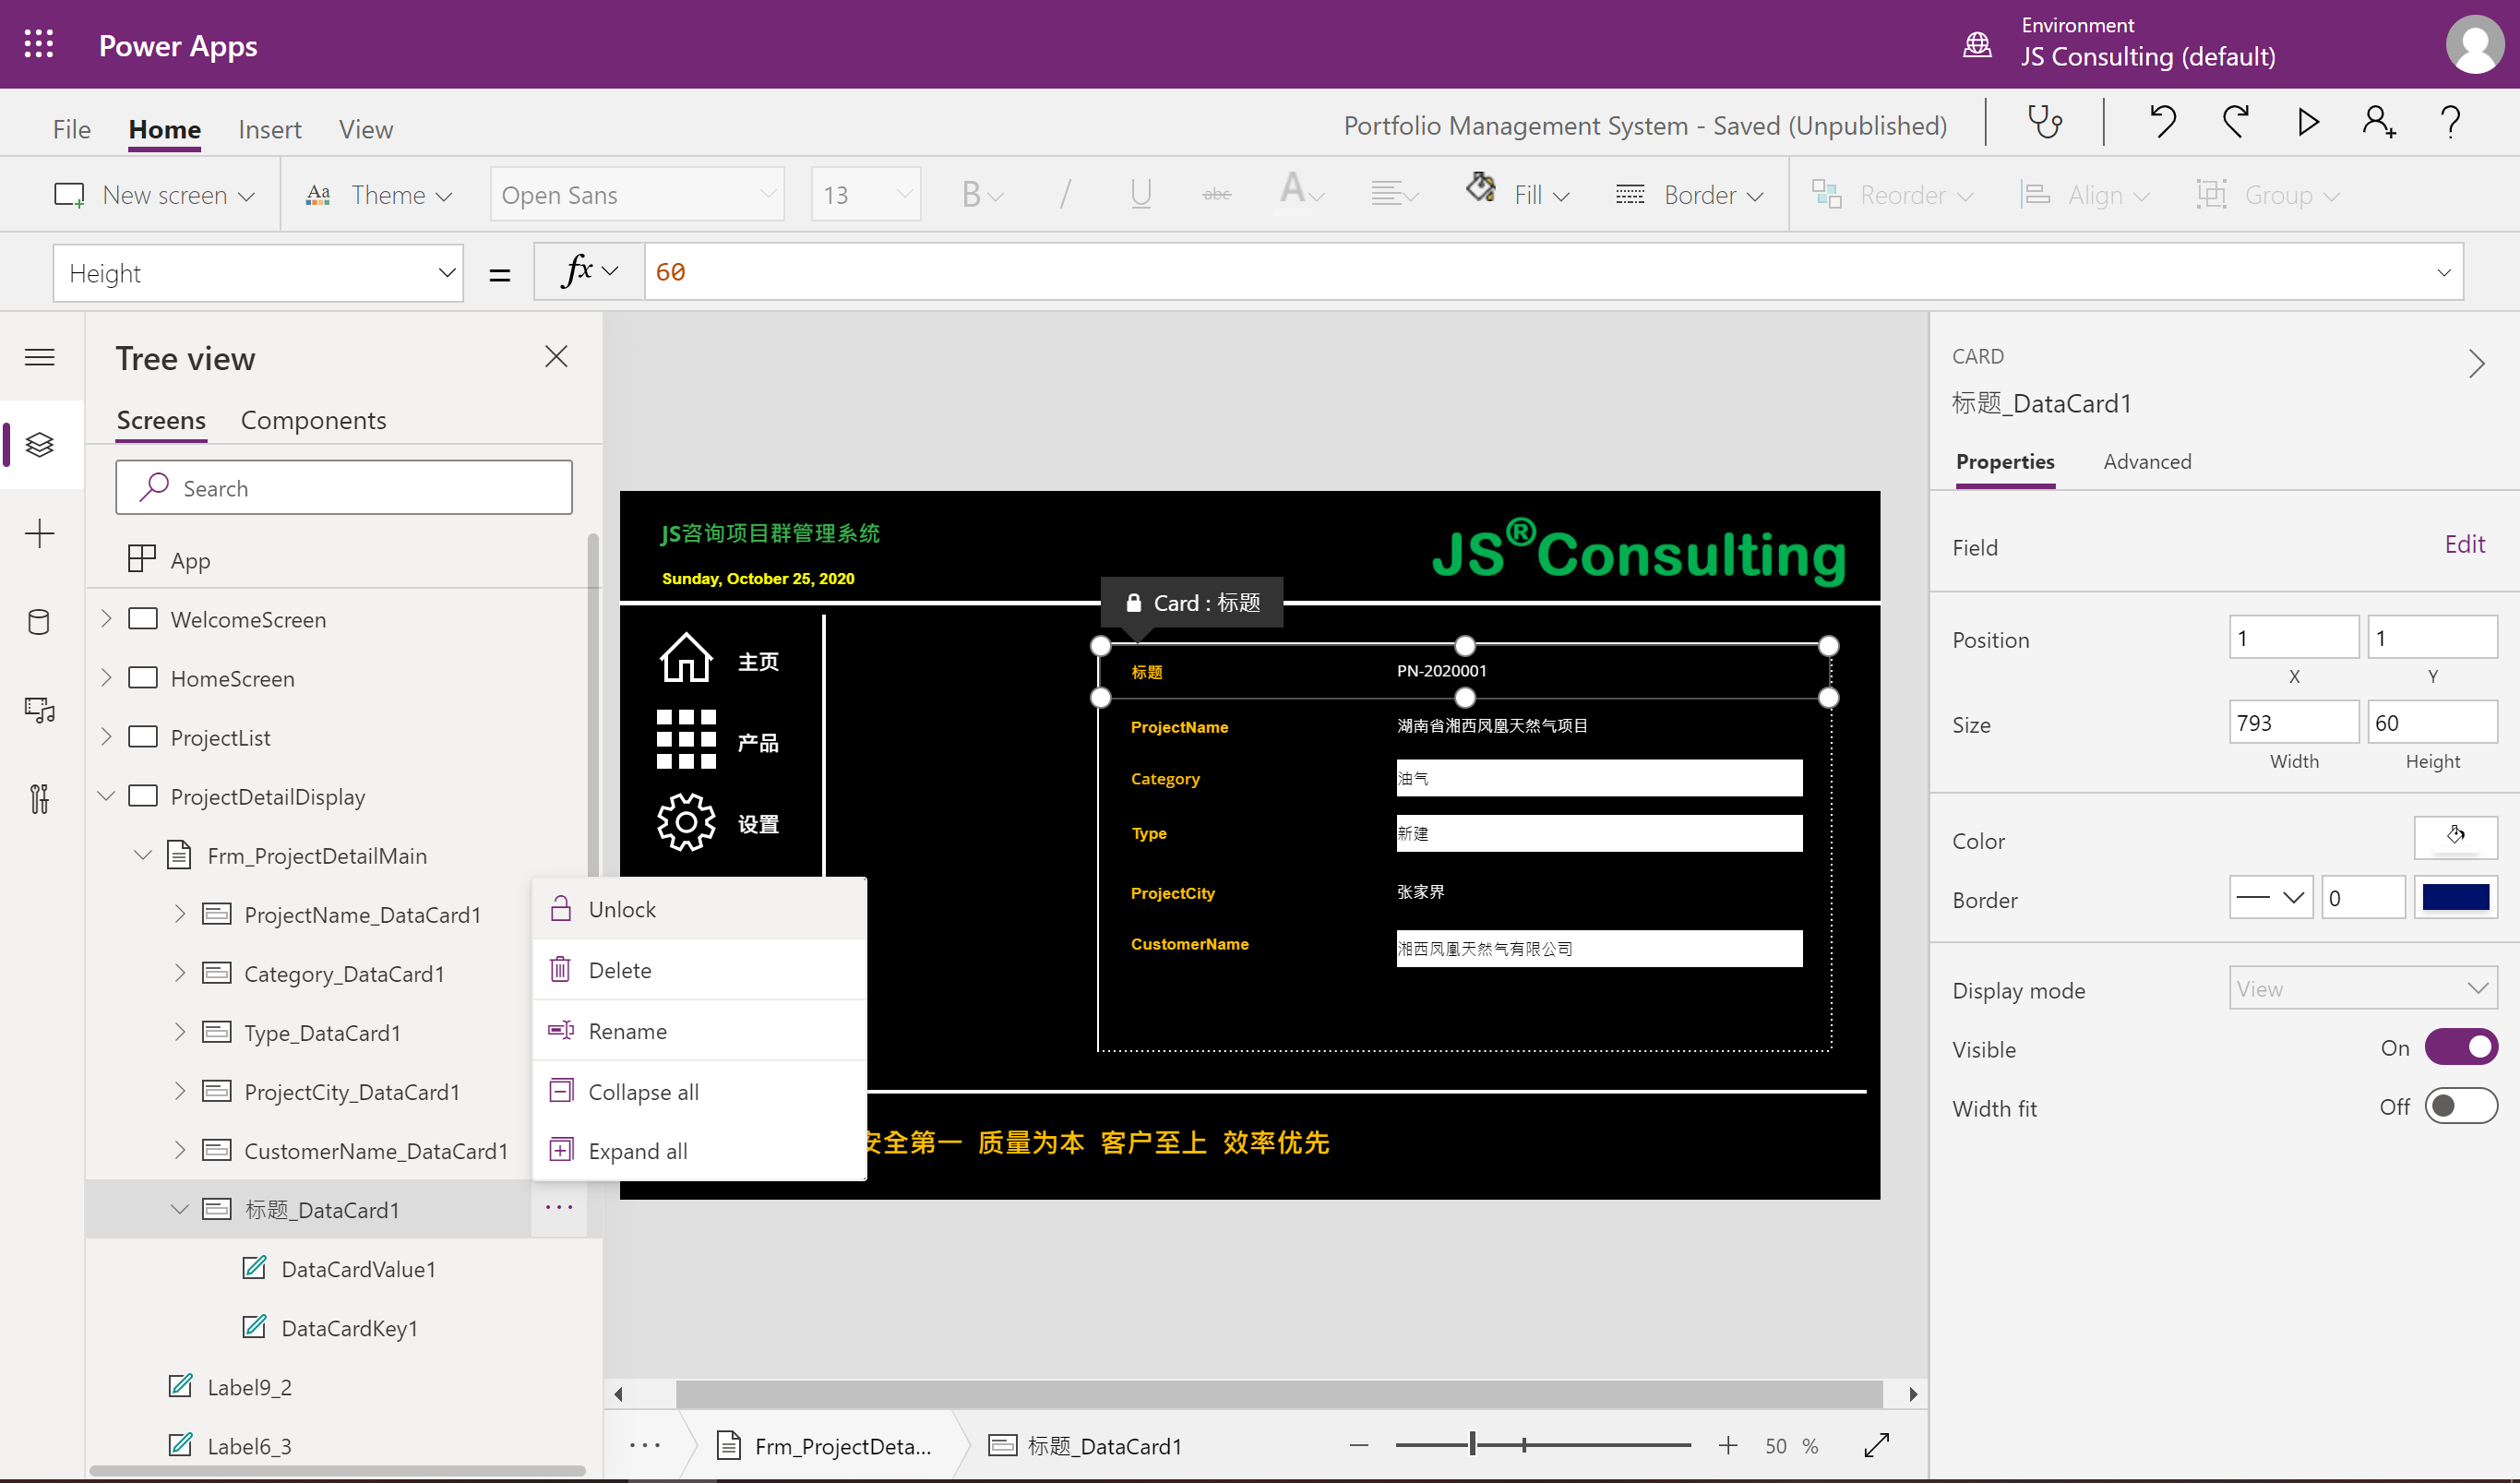
Task: Run the App checker stethoscope icon
Action: [2044, 123]
